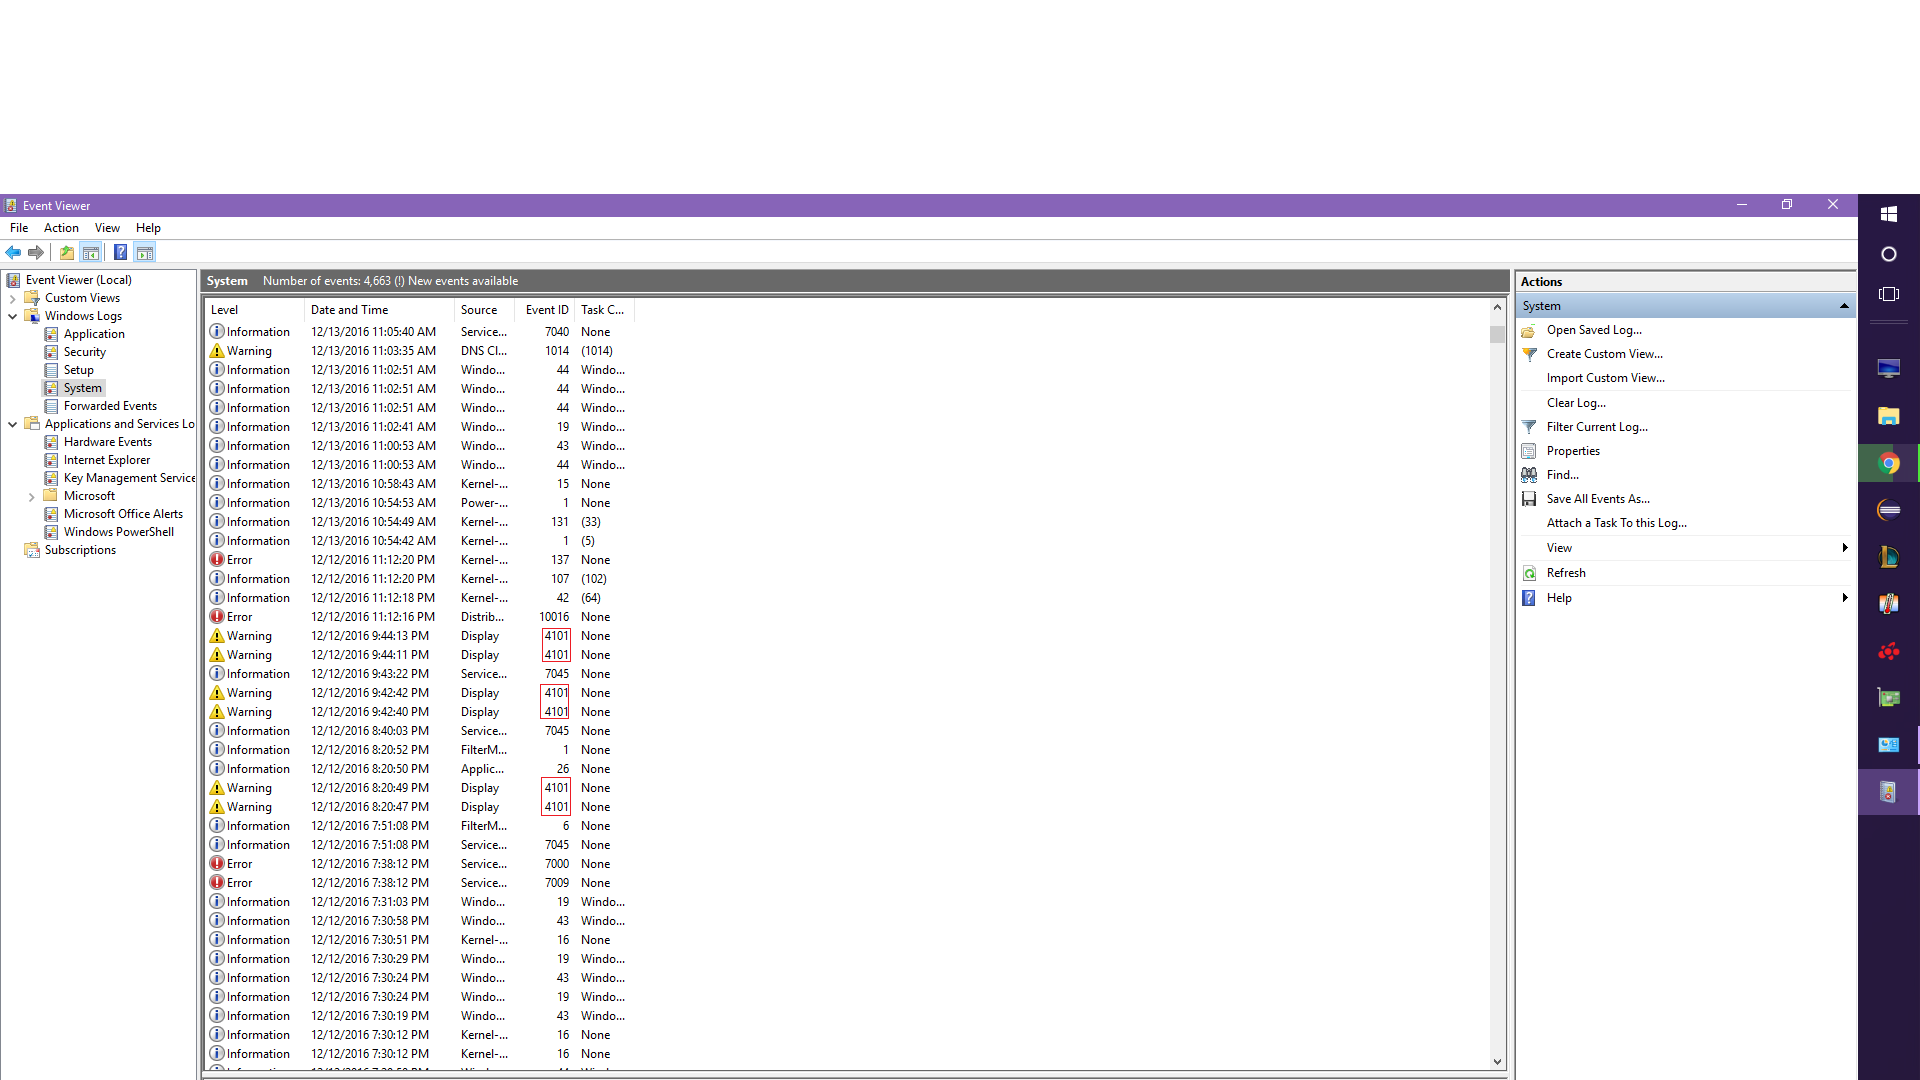Collapse Applications and Services Logs node
Image resolution: width=1920 pixels, height=1080 pixels.
pyautogui.click(x=12, y=424)
